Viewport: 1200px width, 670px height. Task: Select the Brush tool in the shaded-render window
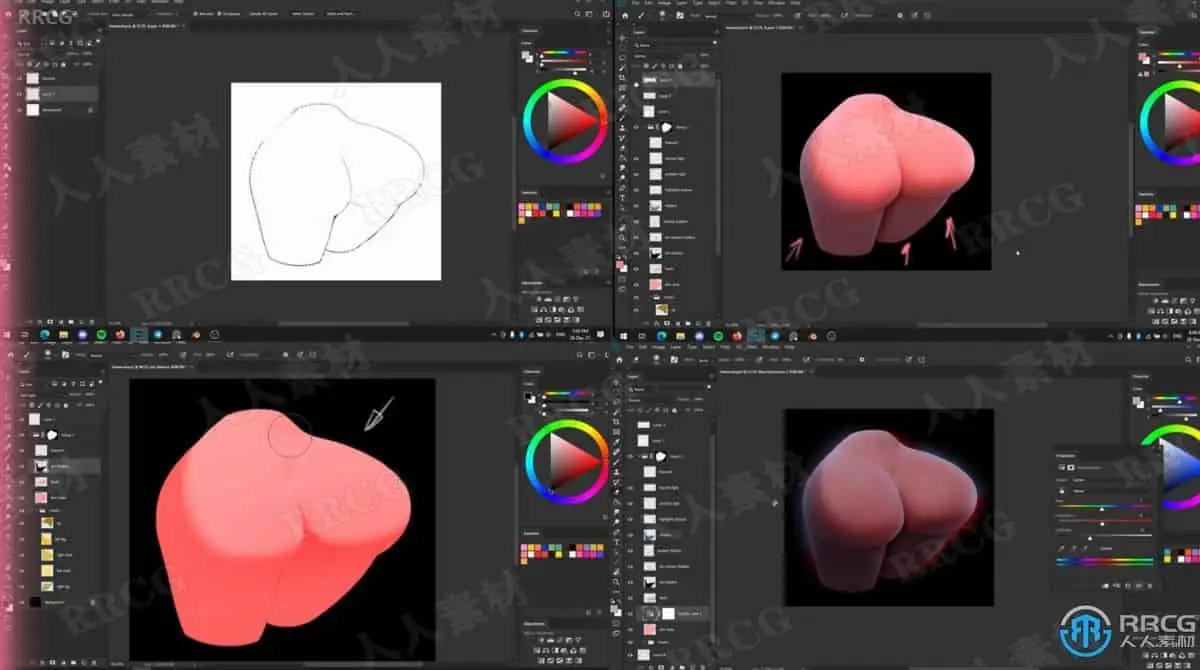(x=622, y=117)
